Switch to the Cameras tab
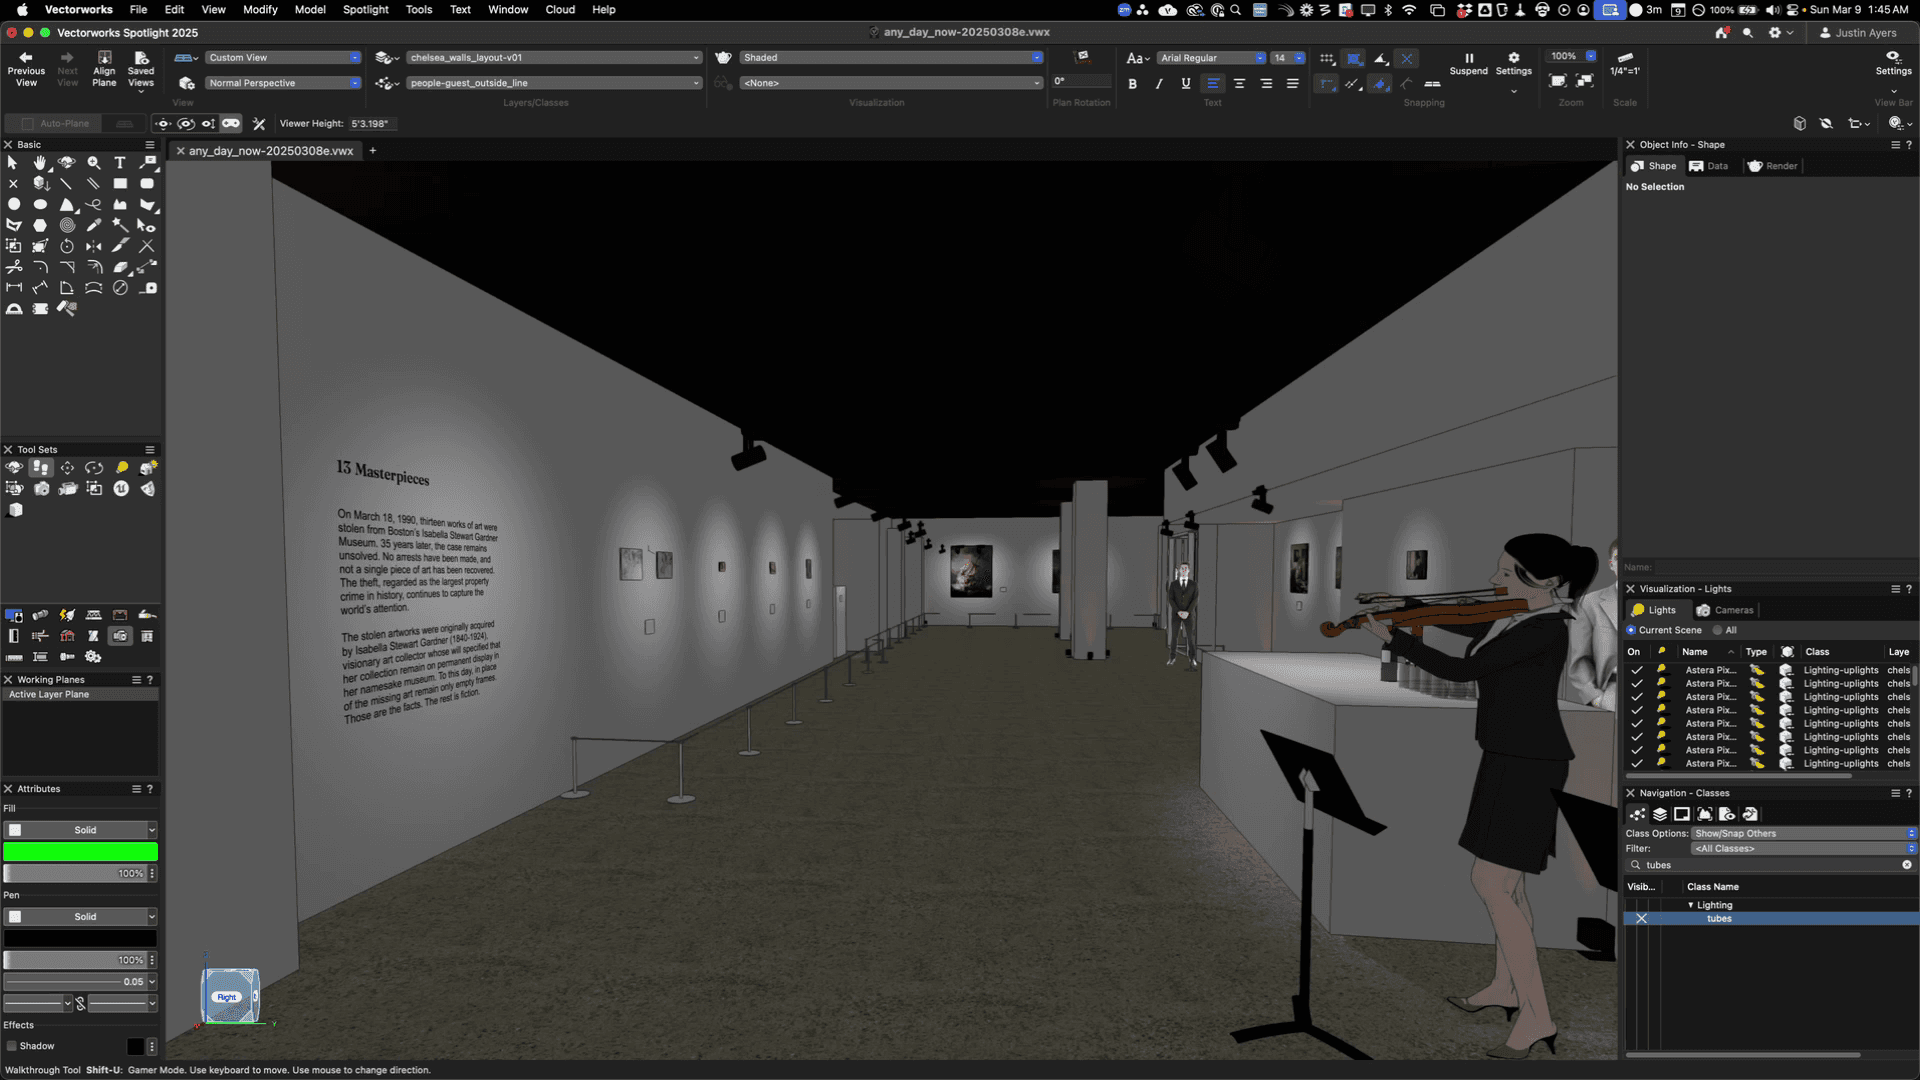This screenshot has height=1080, width=1920. pyautogui.click(x=1725, y=610)
